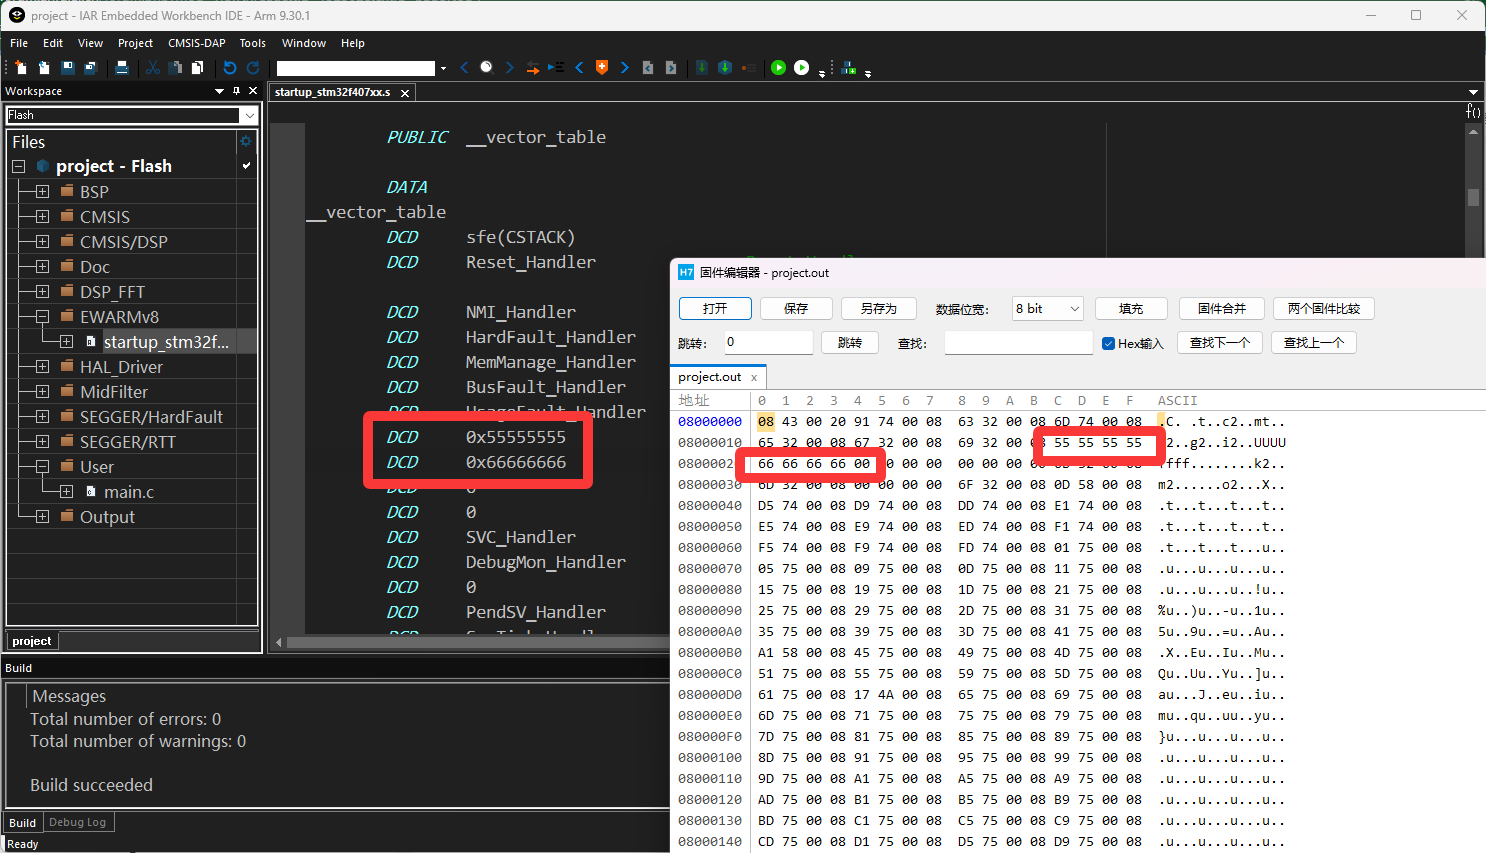
Task: Pin the Workspace panel
Action: point(237,91)
